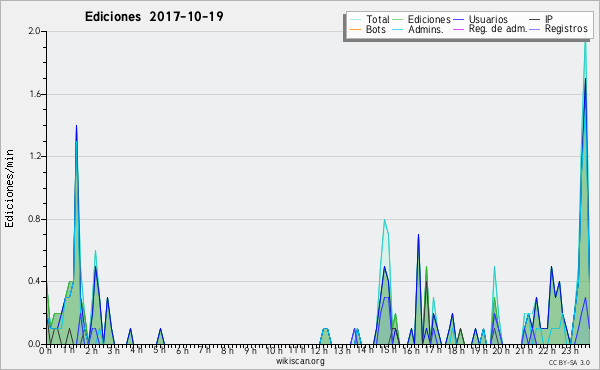This screenshot has width=600, height=370.
Task: Click the 23 h axis label
Action: point(571,350)
